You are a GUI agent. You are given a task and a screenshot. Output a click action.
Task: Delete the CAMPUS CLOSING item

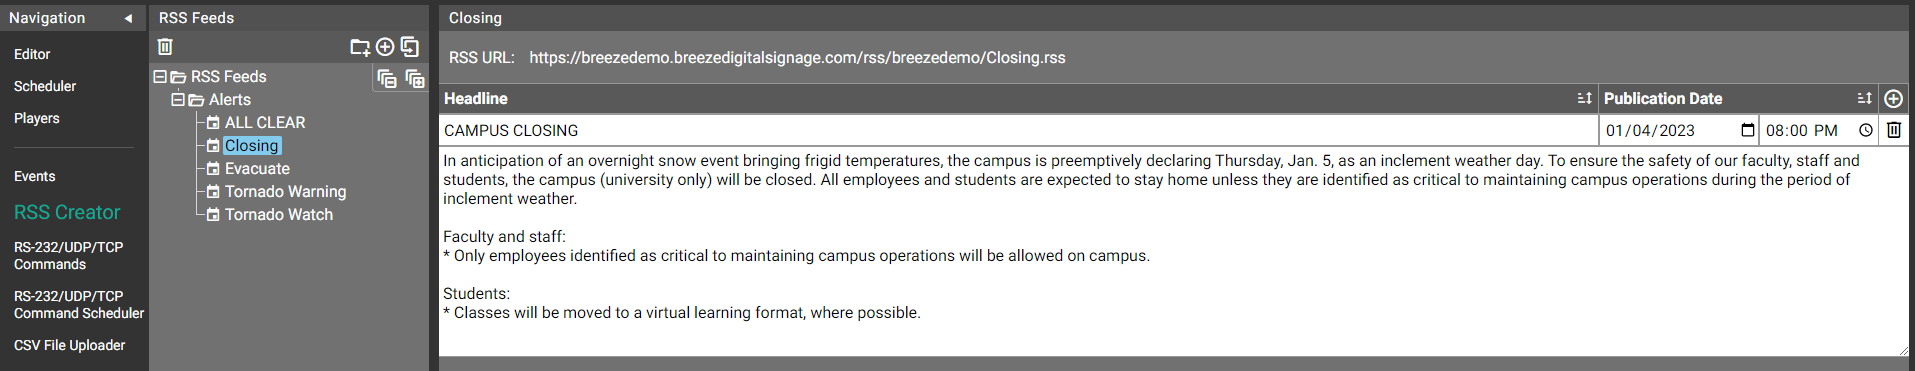(x=1894, y=130)
